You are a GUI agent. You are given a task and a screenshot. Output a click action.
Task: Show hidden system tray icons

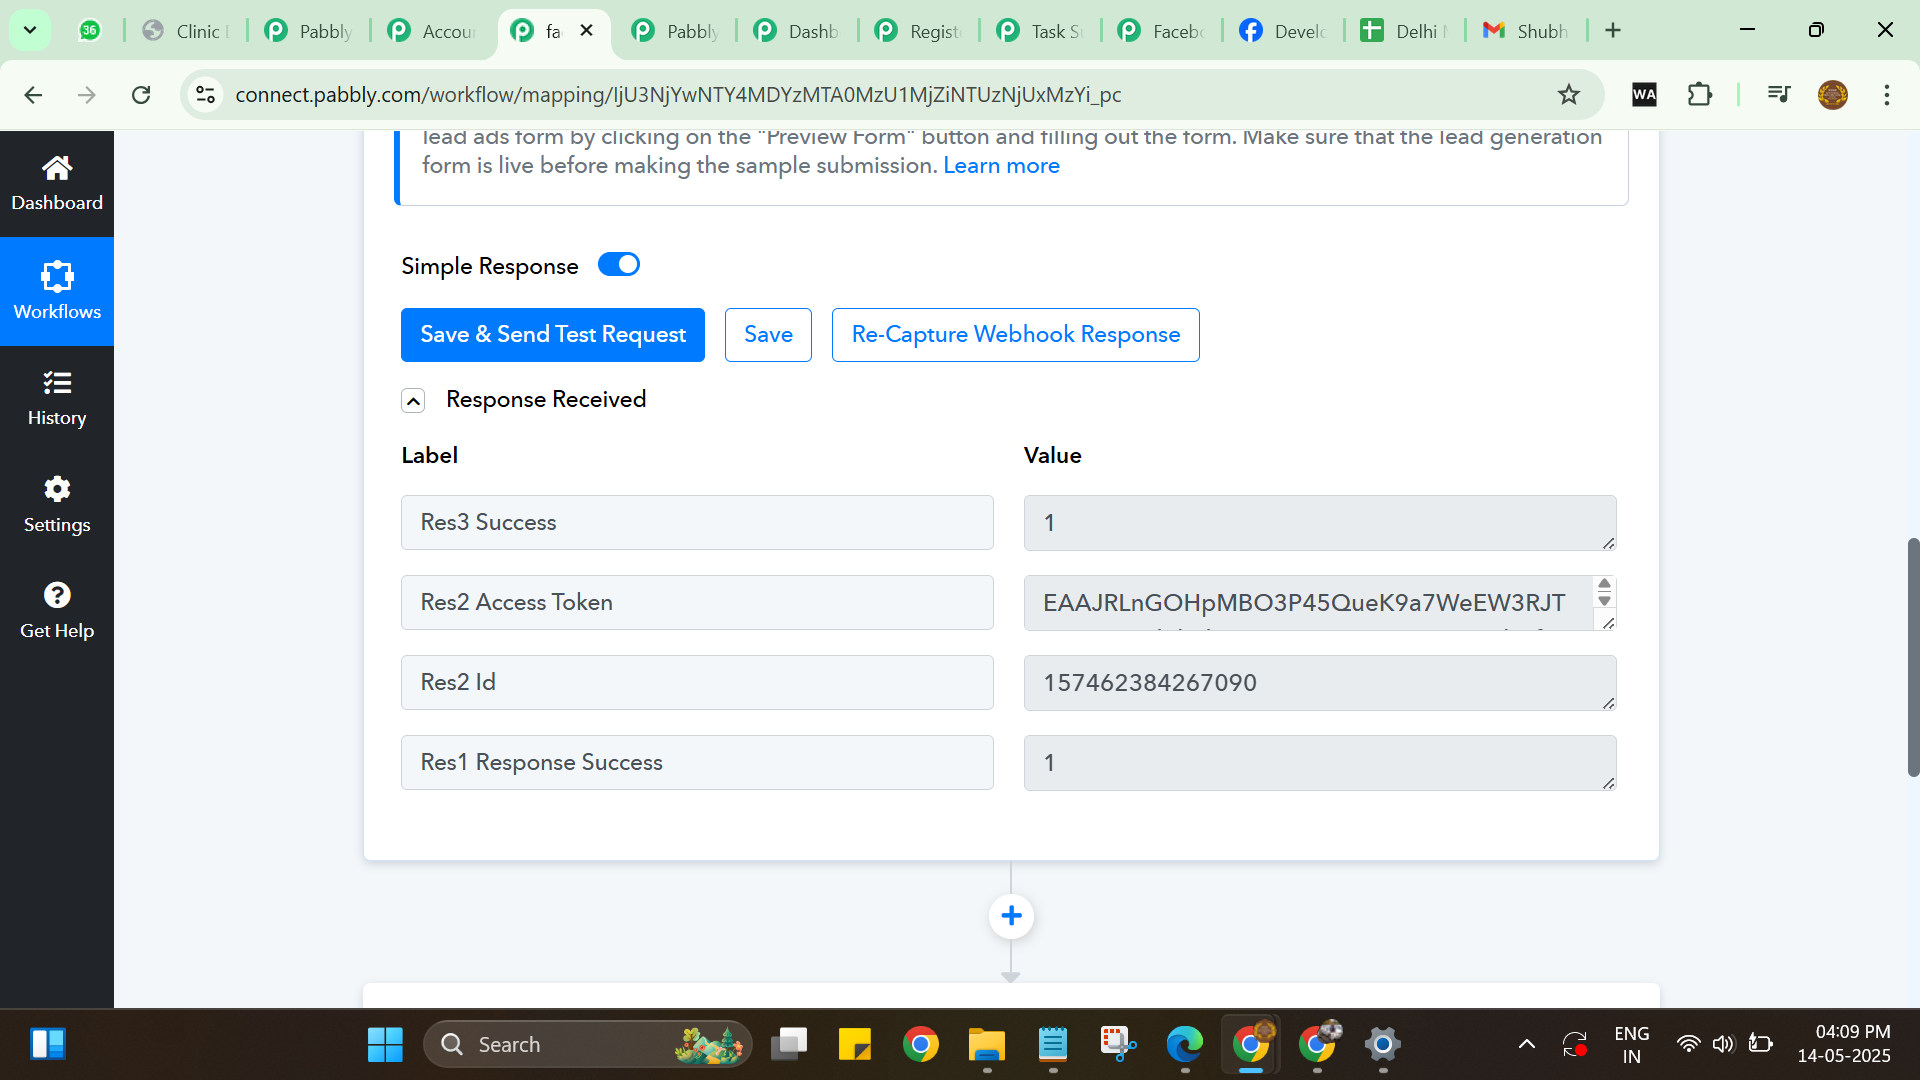coord(1526,1045)
